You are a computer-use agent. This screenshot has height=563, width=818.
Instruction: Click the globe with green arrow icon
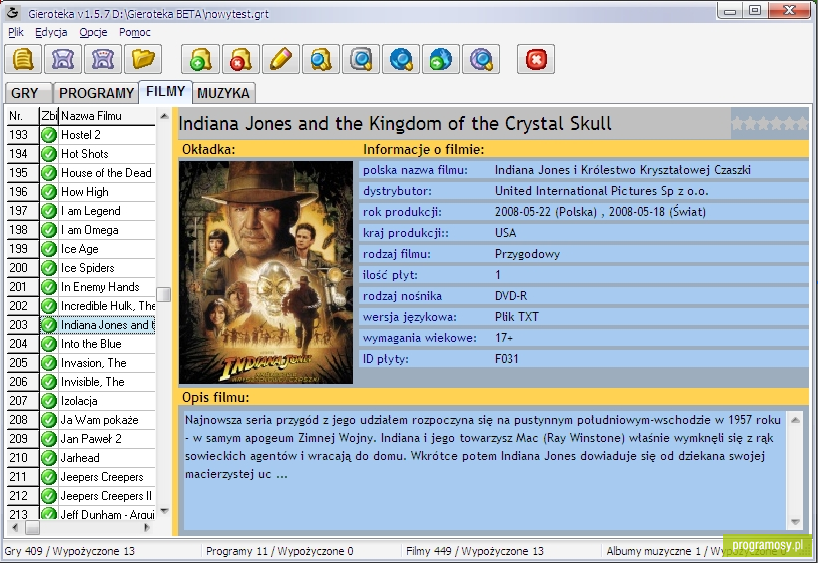point(441,59)
